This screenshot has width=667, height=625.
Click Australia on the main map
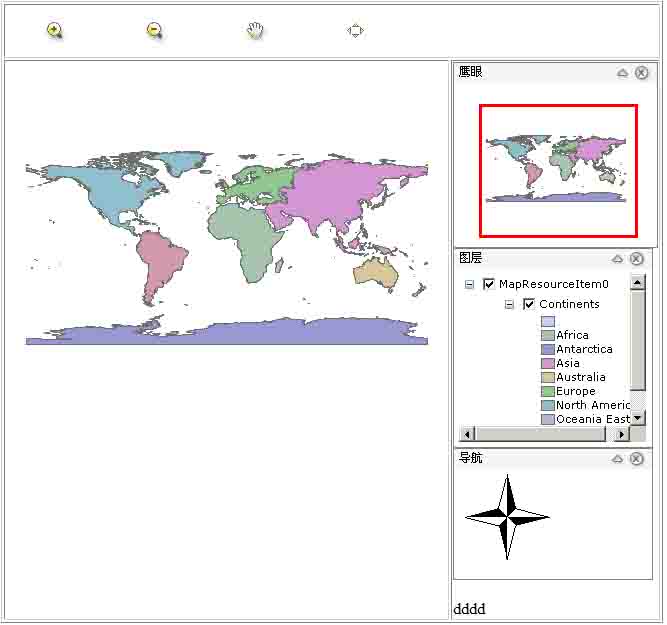pos(376,274)
